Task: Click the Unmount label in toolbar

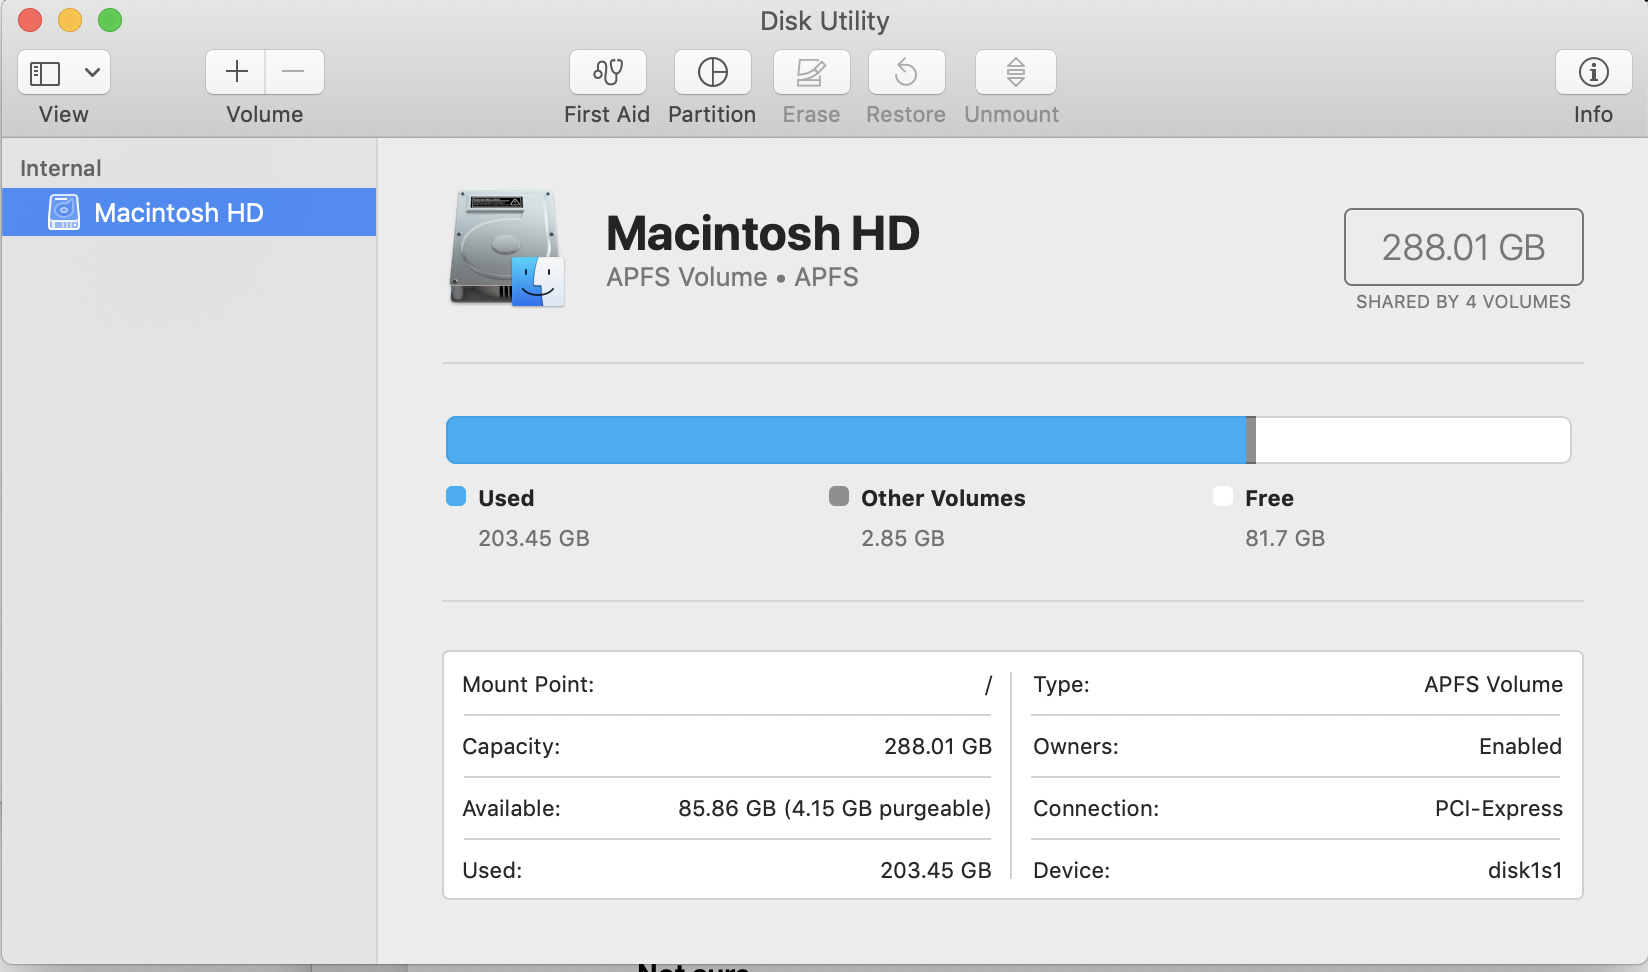Action: click(x=1012, y=115)
